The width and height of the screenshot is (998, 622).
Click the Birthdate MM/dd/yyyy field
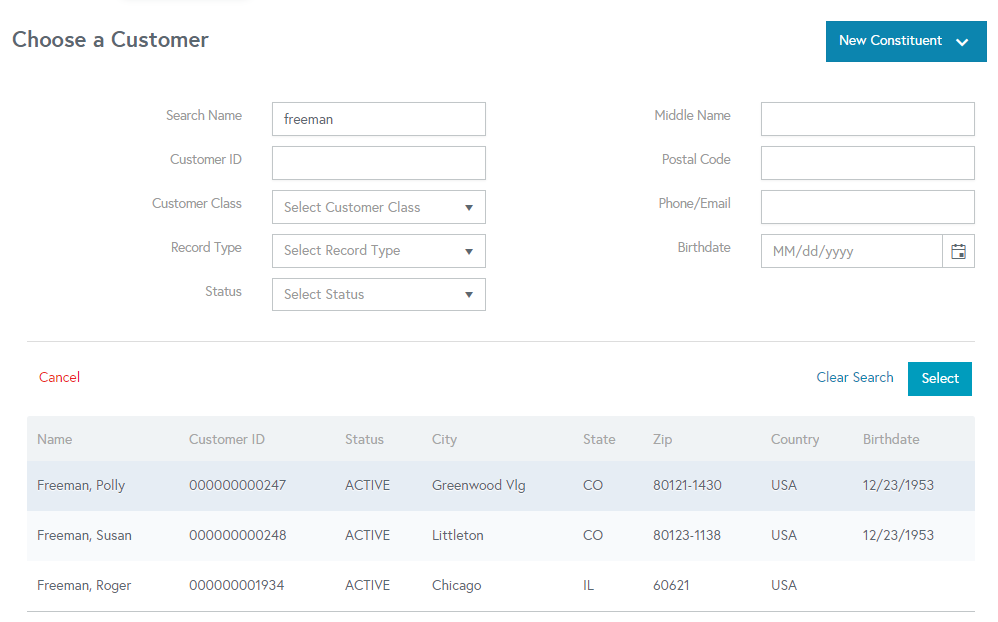coord(852,251)
